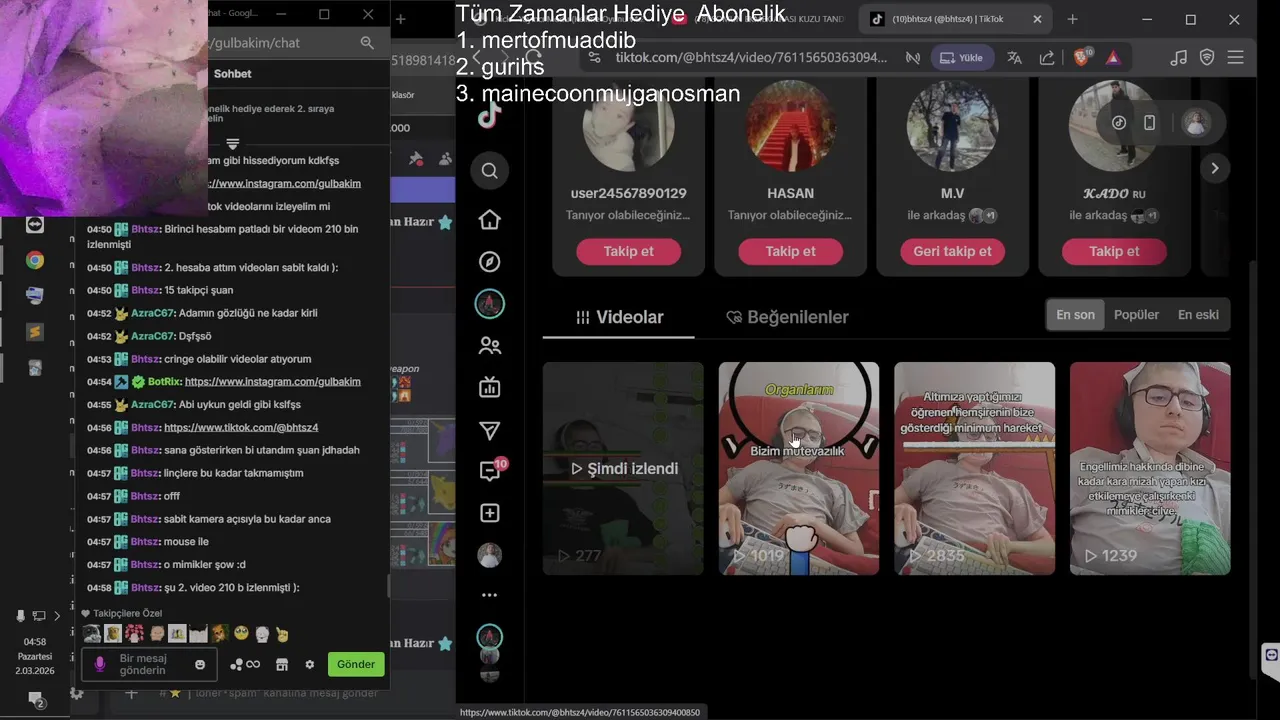Close the bhtsz4 TikTok browser tab

click(1036, 19)
